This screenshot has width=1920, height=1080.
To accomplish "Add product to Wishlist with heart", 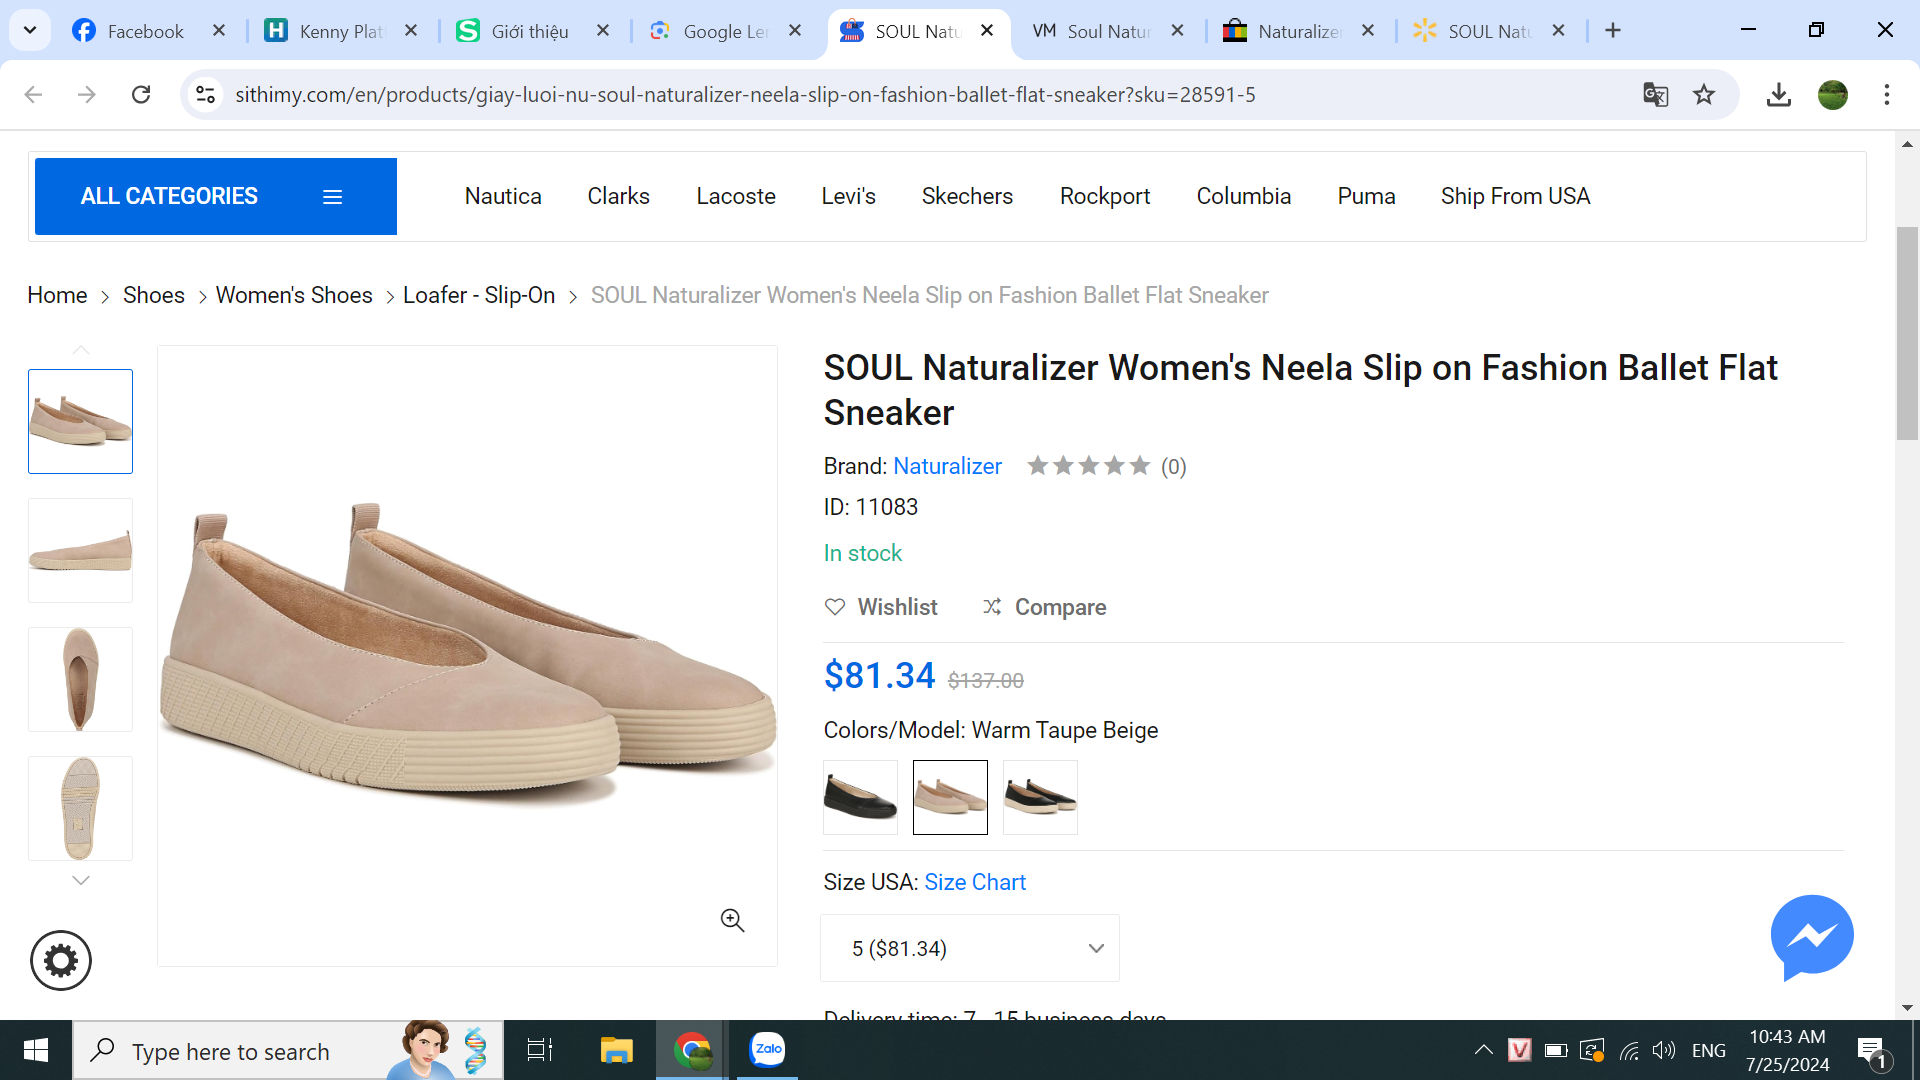I will 835,607.
